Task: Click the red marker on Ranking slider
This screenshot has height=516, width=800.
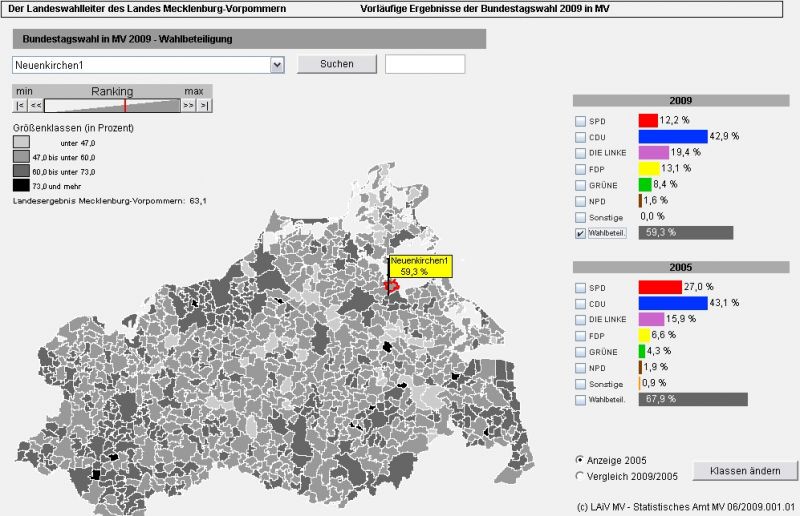Action: point(125,106)
